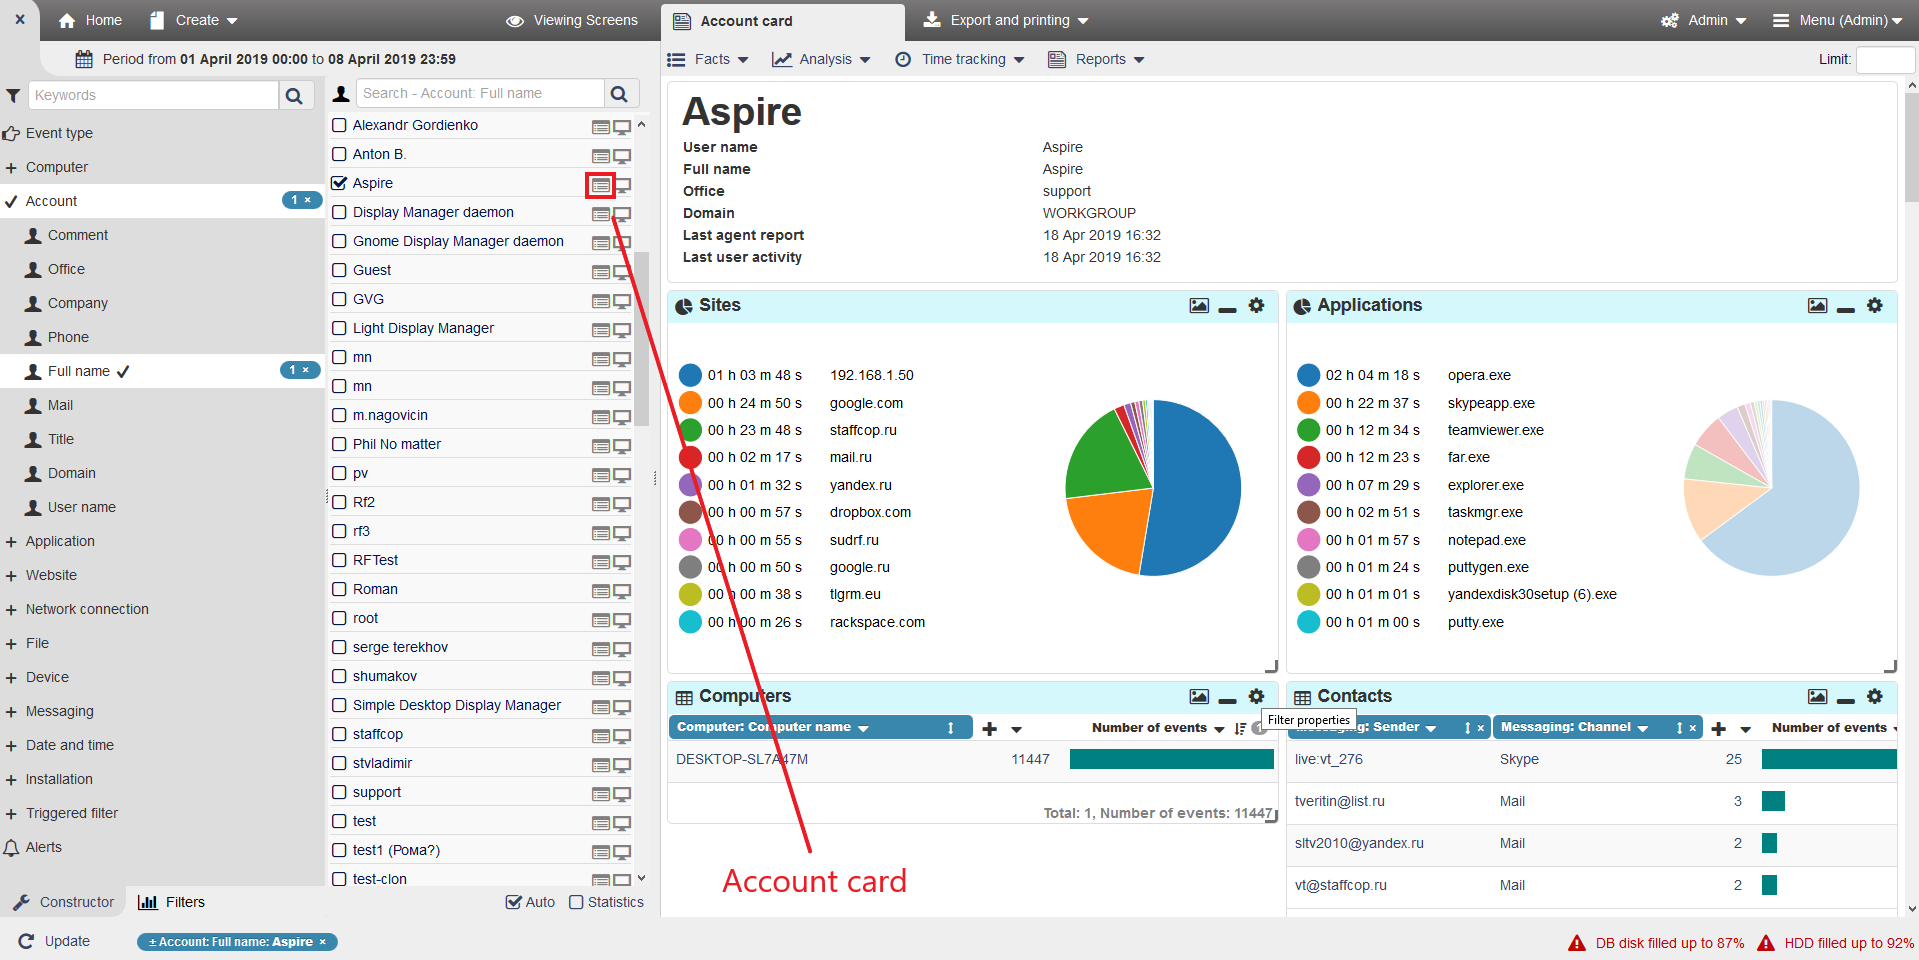Check the Guest account checkbox
Screen dimensions: 1919x960
click(340, 270)
